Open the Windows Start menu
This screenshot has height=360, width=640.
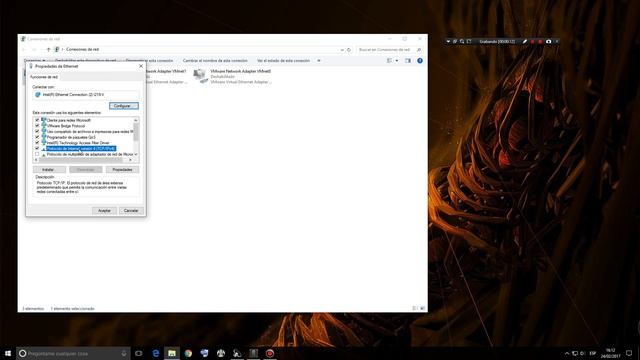8,353
